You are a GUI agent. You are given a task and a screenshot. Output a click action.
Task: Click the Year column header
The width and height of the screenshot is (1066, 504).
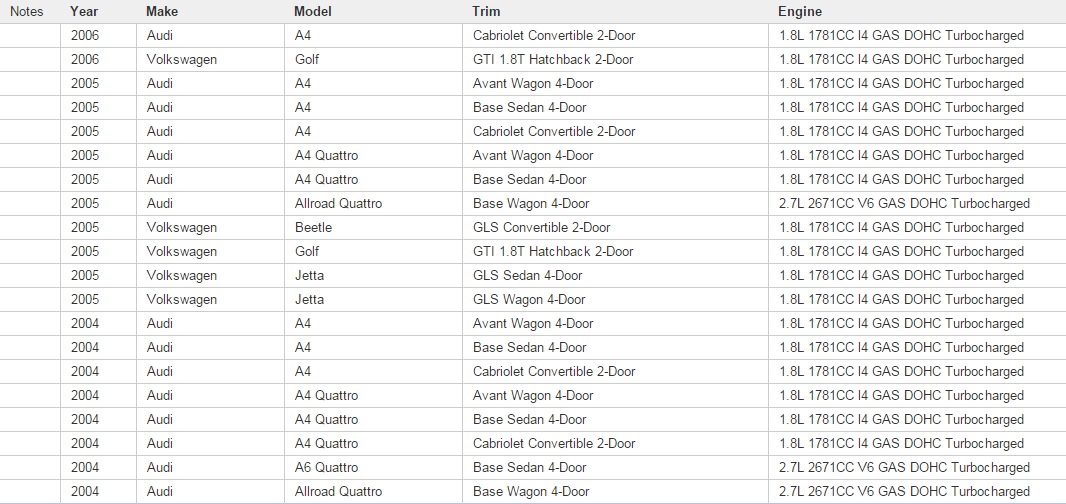(x=85, y=11)
